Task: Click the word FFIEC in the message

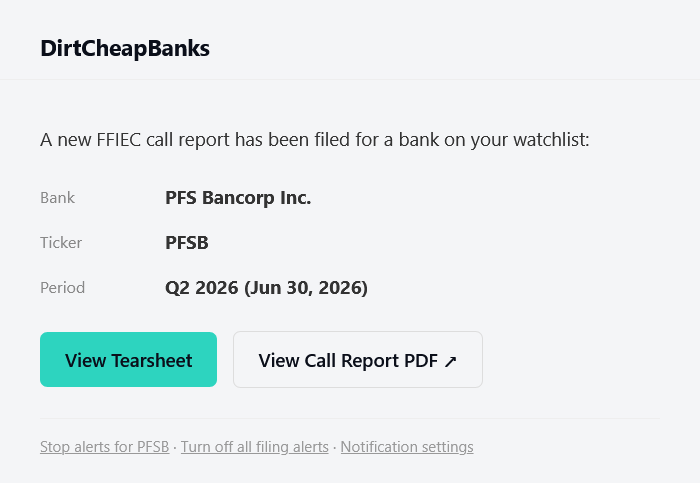Action: tap(119, 140)
